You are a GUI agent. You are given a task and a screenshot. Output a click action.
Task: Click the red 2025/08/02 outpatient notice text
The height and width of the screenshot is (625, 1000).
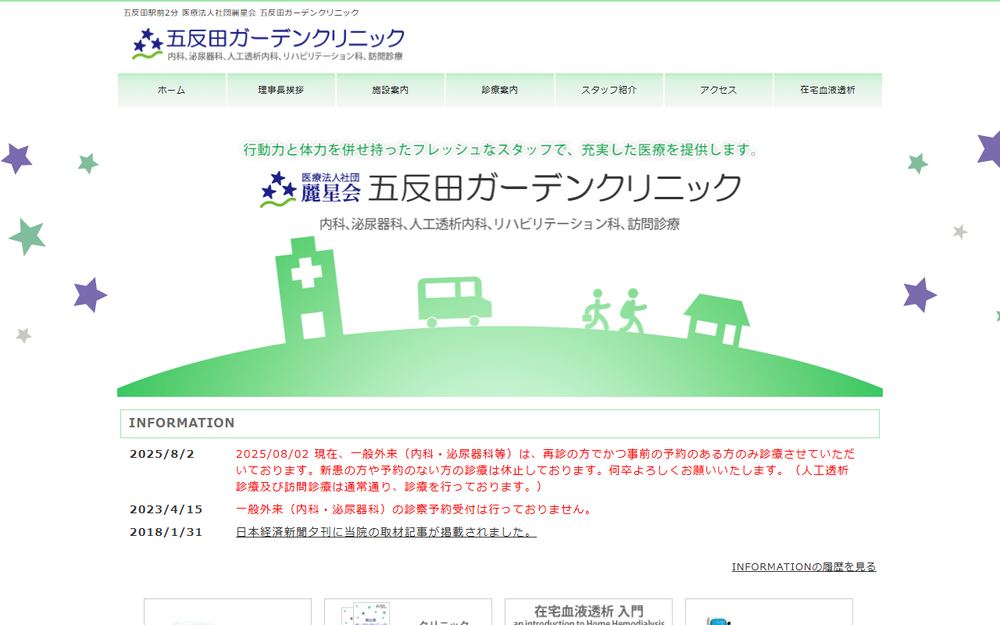(545, 470)
